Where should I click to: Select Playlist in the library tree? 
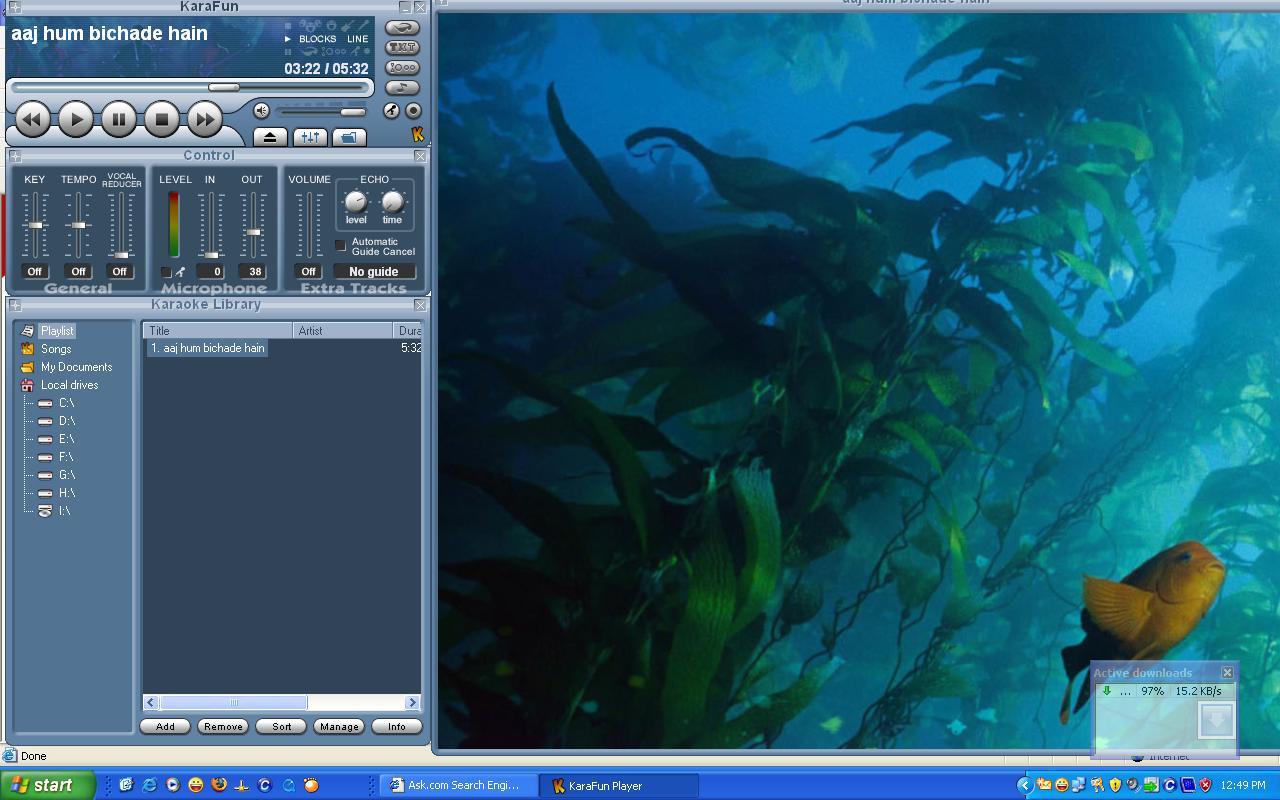(x=57, y=331)
